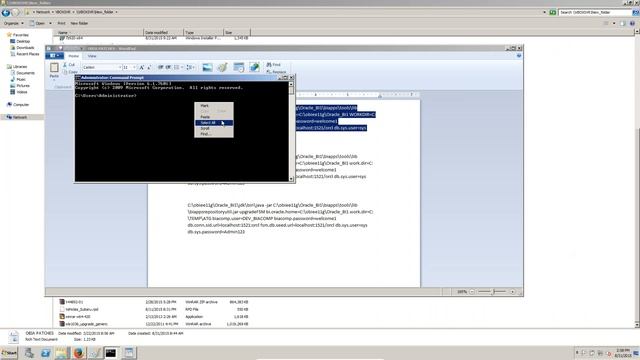Open the WordPad application menu button
This screenshot has height=360, width=640.
coord(54,56)
